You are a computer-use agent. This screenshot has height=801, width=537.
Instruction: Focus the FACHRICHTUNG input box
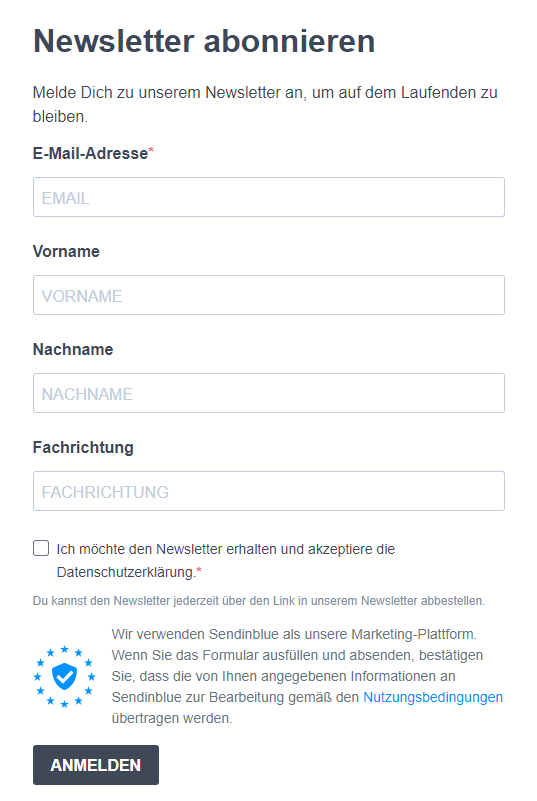tap(269, 491)
